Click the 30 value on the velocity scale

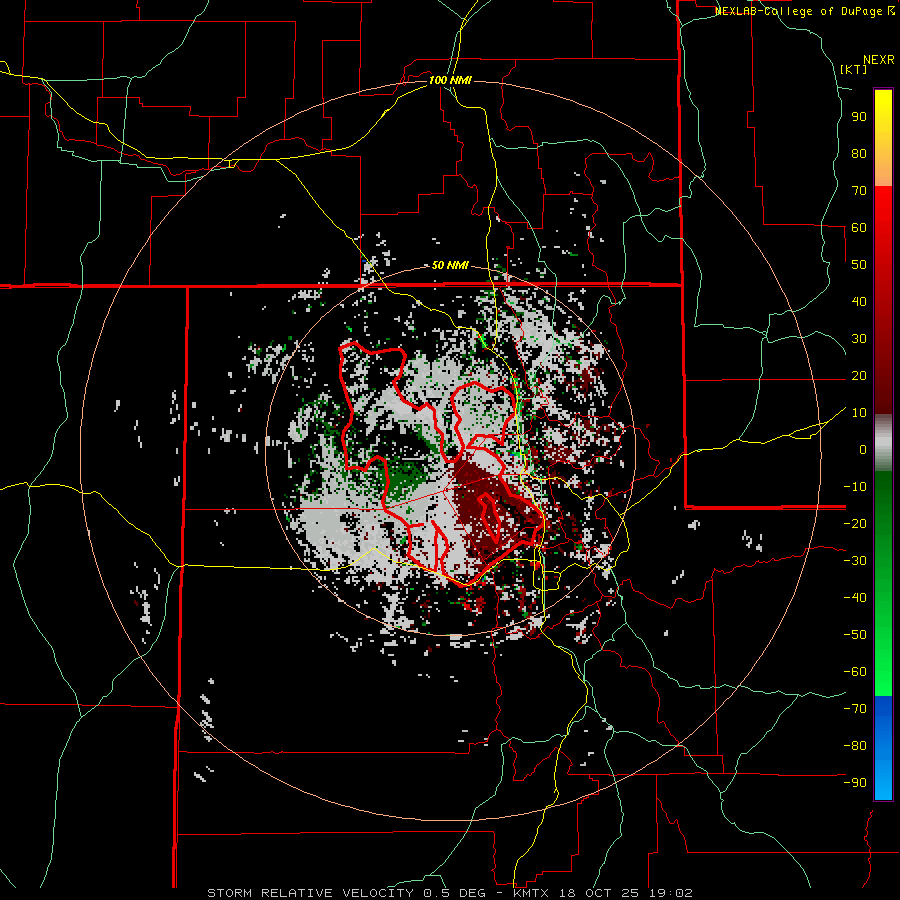859,339
